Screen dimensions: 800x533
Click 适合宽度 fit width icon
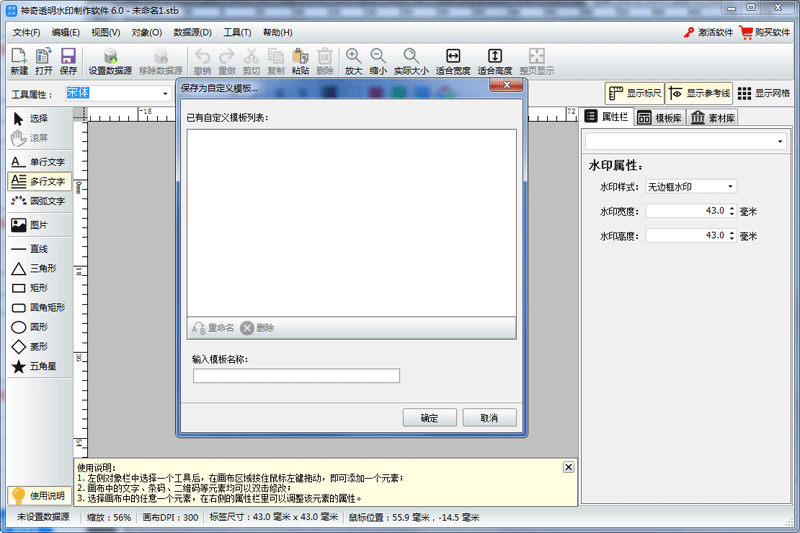[453, 61]
